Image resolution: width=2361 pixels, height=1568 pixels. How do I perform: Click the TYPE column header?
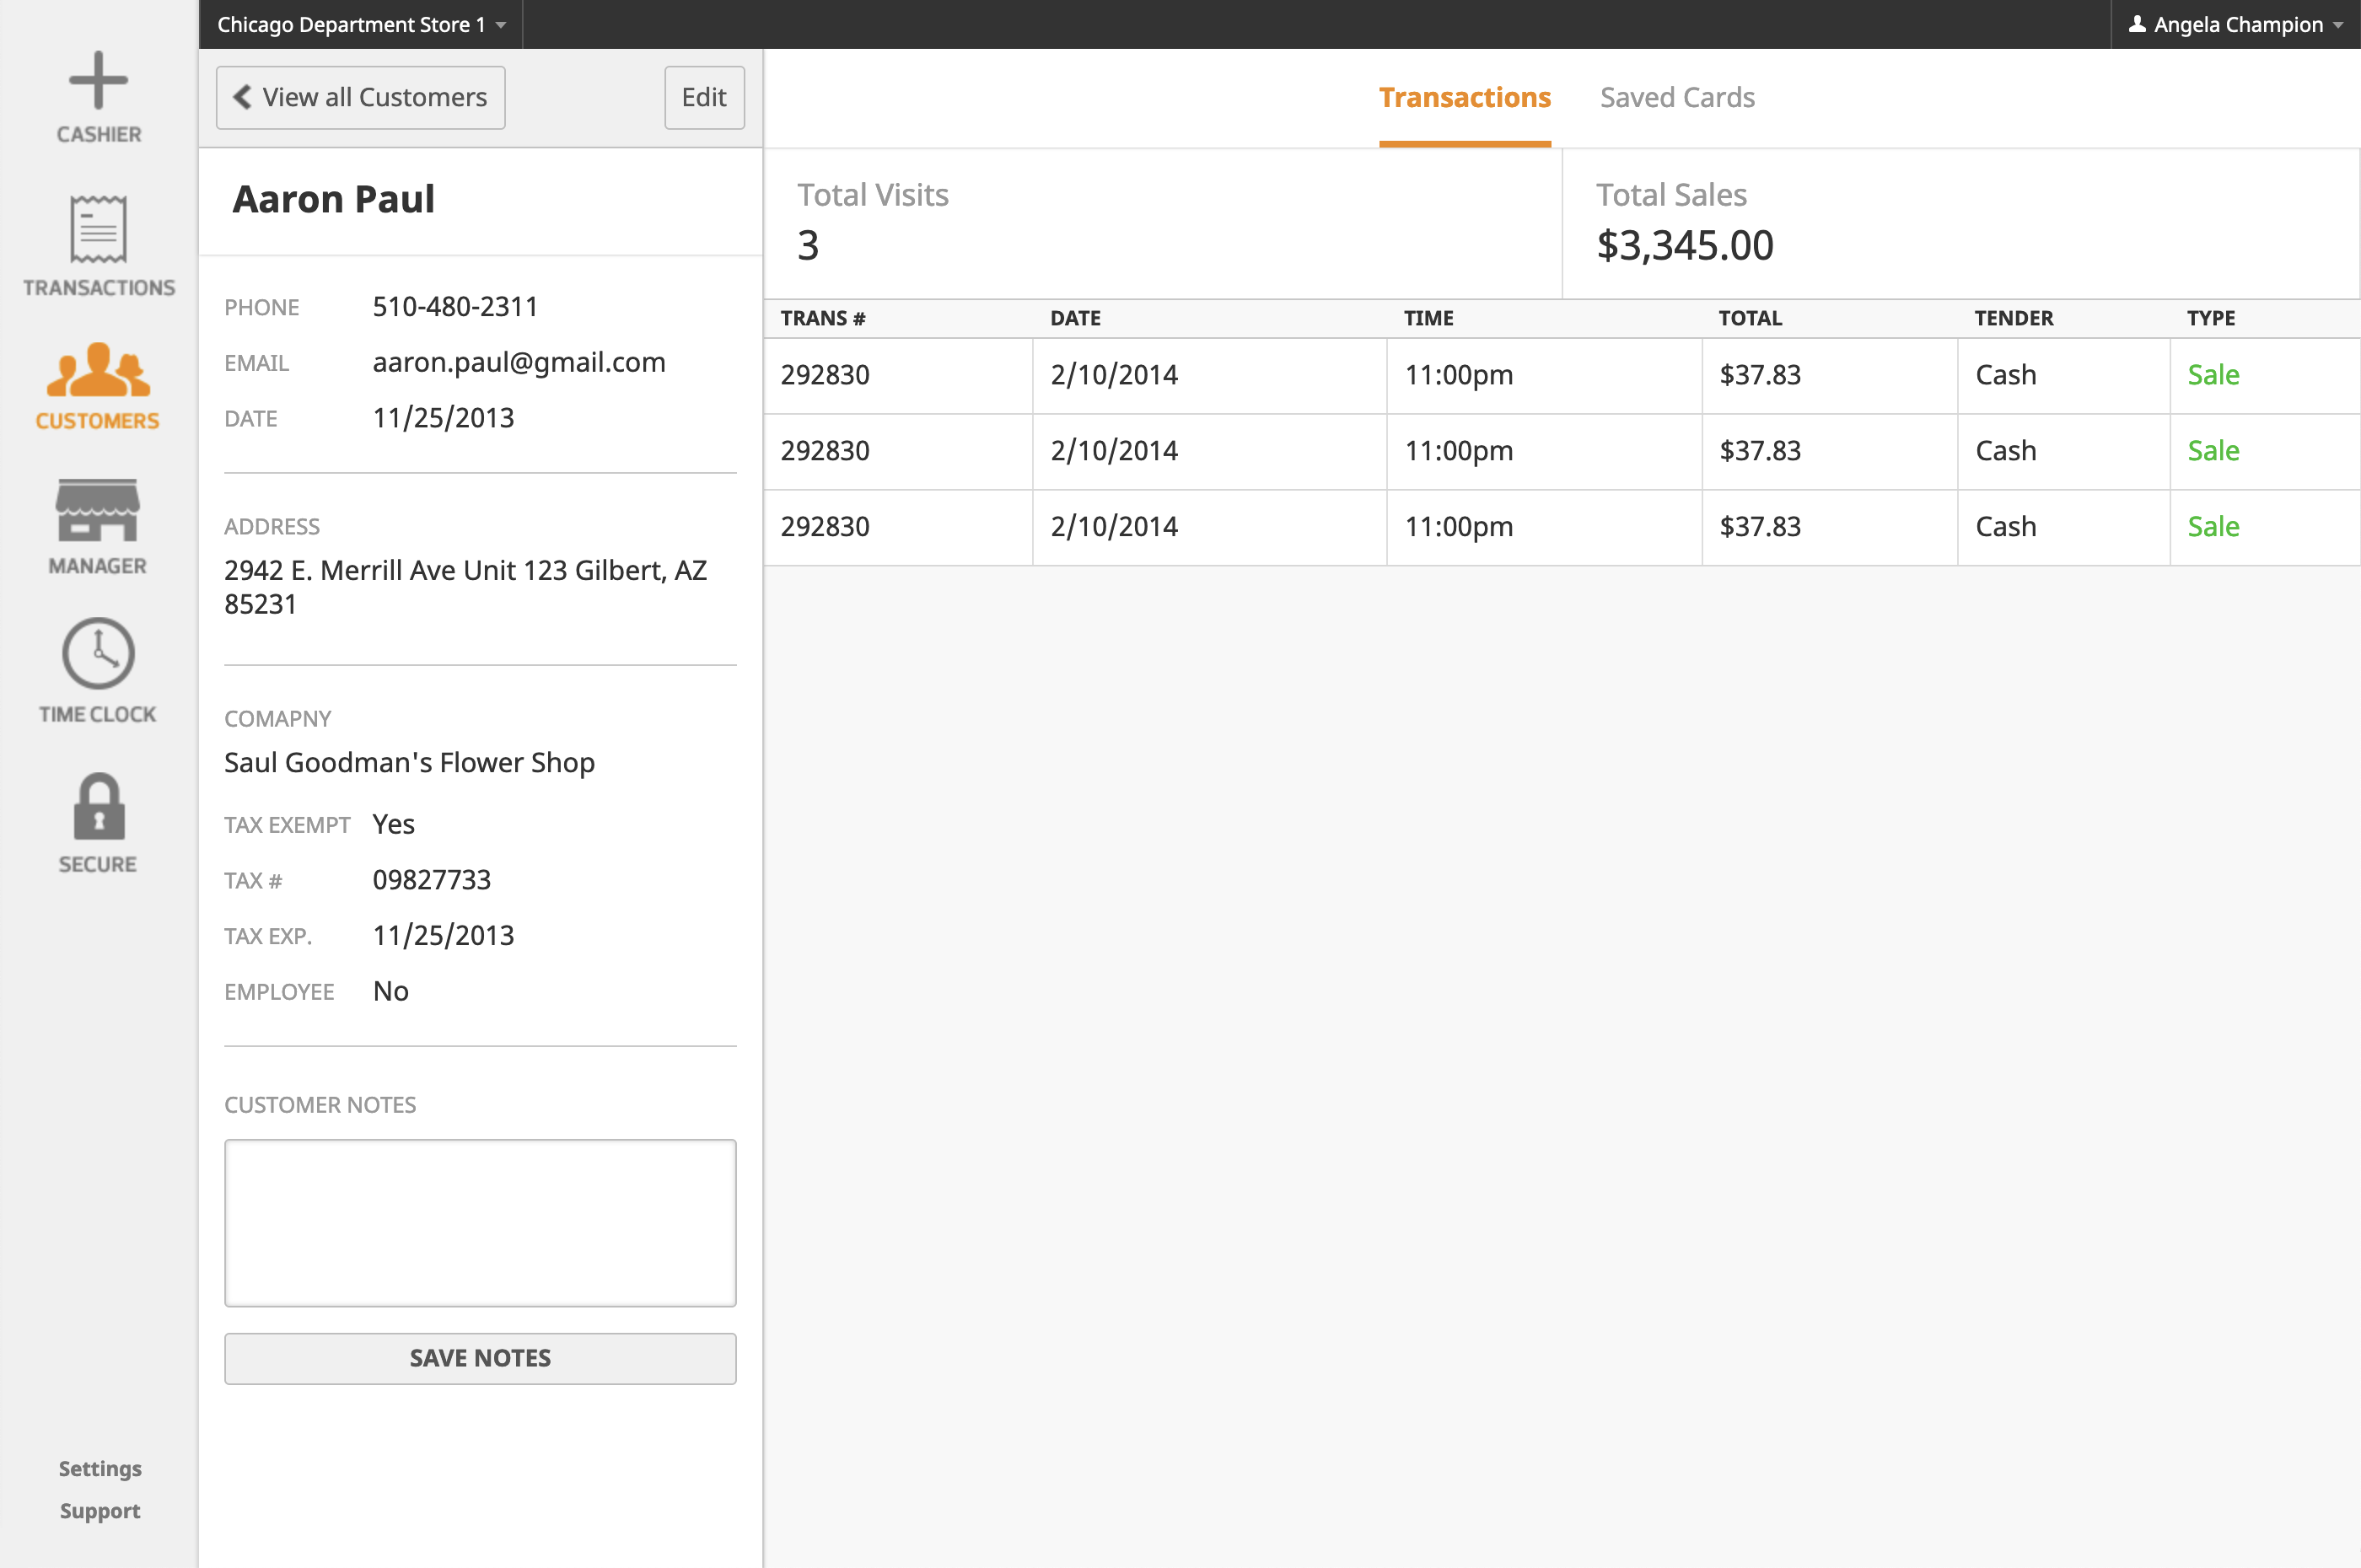2210,318
